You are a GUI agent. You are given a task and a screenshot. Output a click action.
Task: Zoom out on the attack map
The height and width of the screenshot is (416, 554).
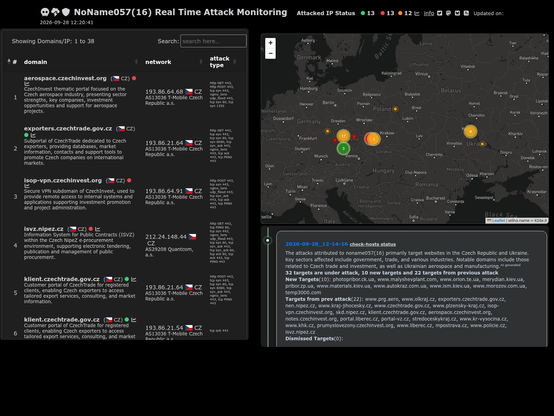270,53
